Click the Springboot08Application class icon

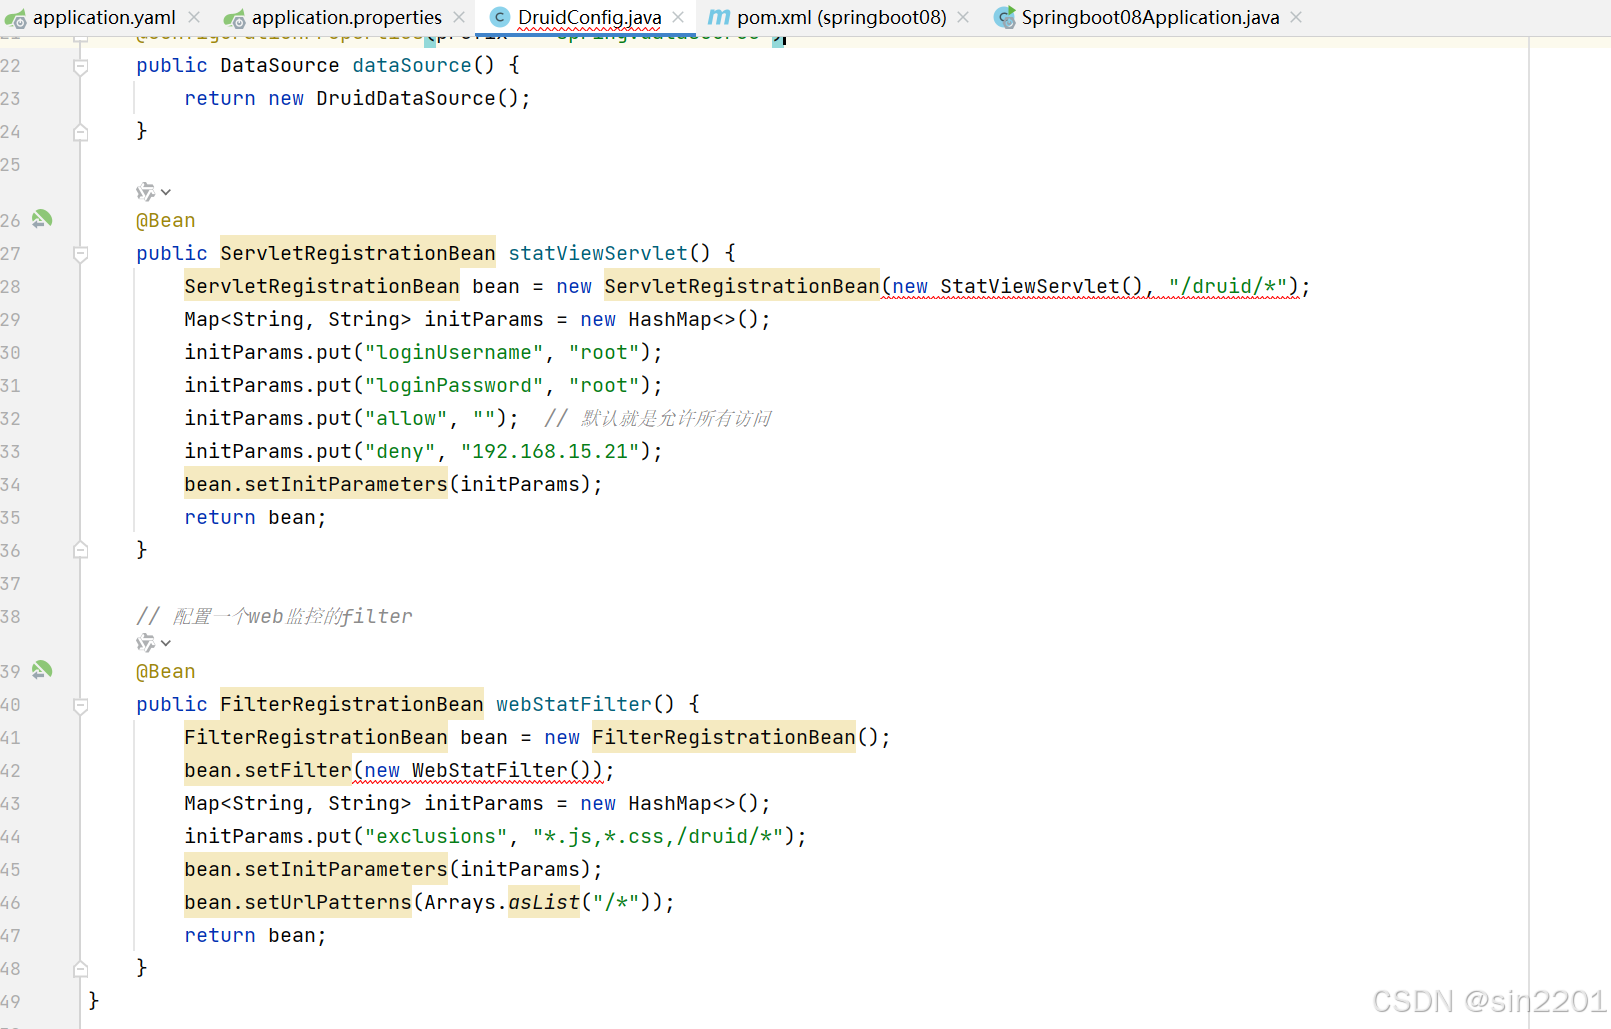[1004, 17]
